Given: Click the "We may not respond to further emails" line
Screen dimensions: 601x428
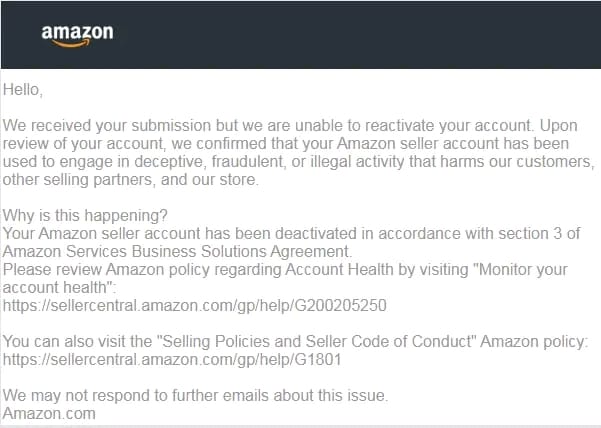Looking at the screenshot, I should click(x=195, y=395).
